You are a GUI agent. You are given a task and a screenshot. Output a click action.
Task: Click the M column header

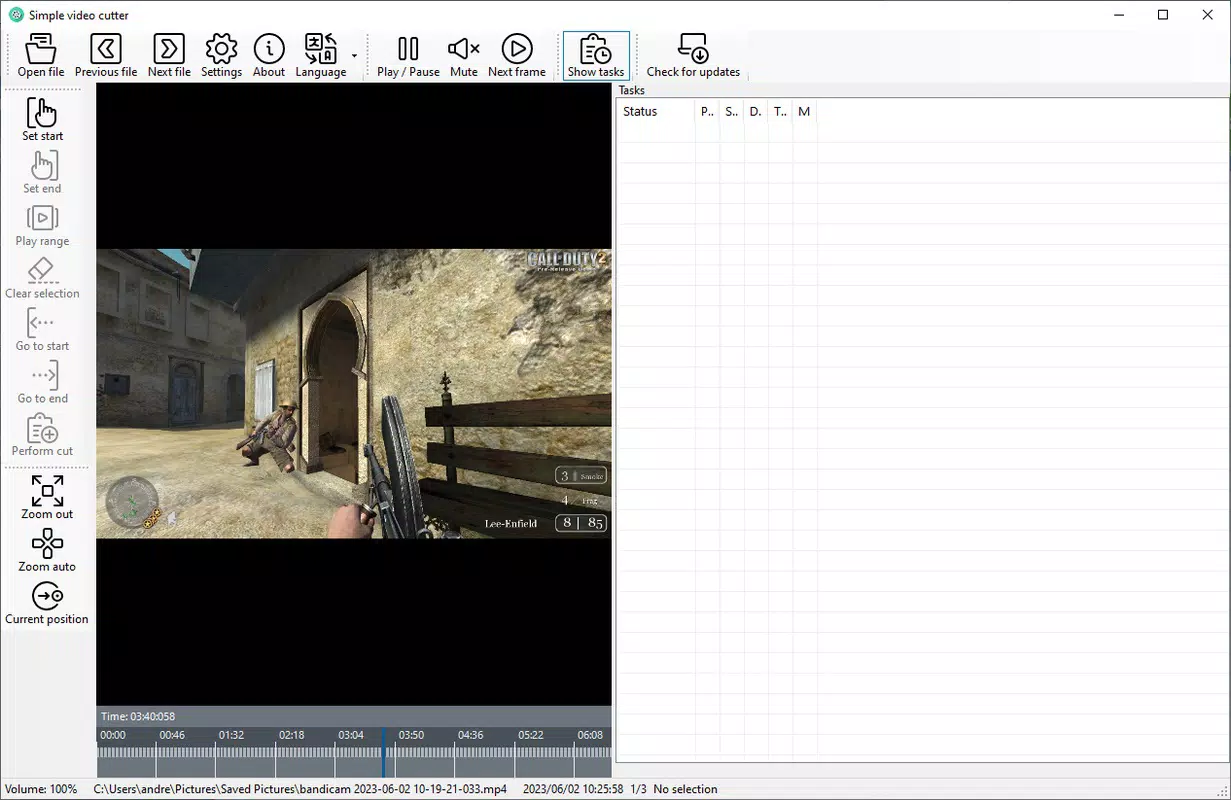805,112
